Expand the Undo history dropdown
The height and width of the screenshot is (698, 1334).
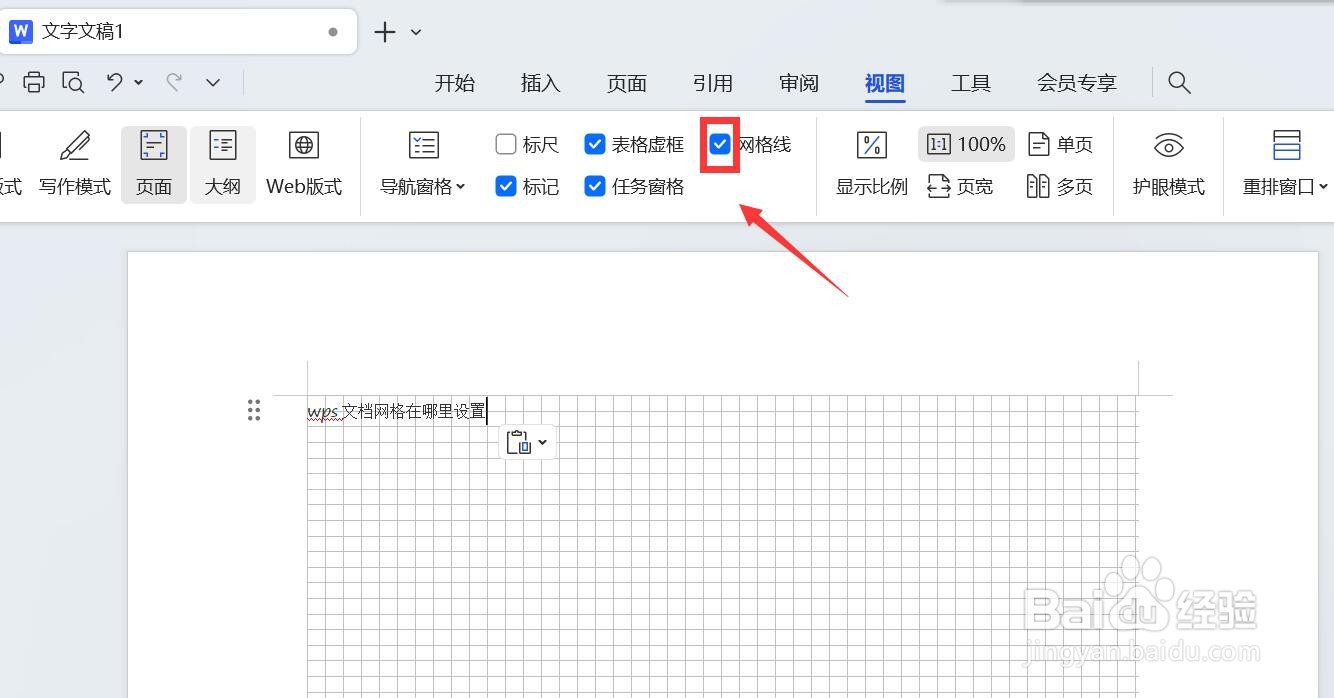pyautogui.click(x=138, y=82)
